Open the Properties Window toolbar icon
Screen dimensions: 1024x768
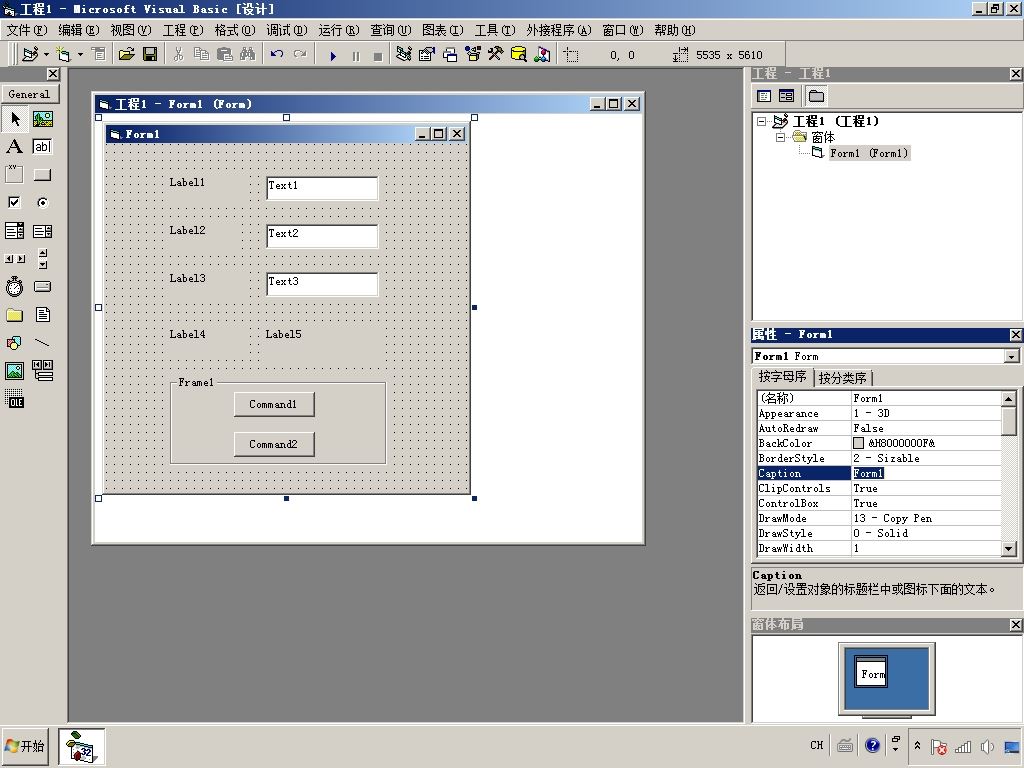[426, 54]
